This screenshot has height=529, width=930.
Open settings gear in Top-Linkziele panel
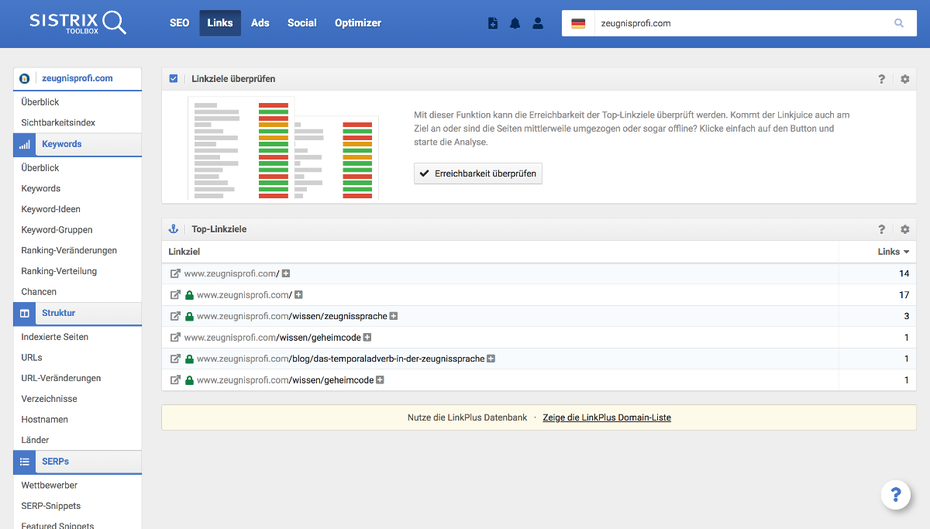coord(904,229)
